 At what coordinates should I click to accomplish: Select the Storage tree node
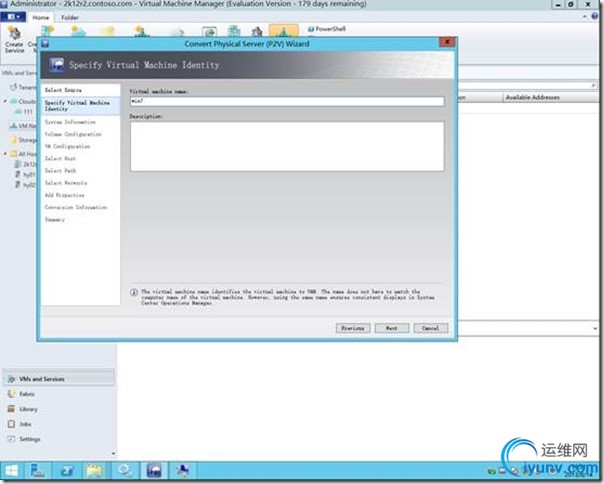click(24, 140)
